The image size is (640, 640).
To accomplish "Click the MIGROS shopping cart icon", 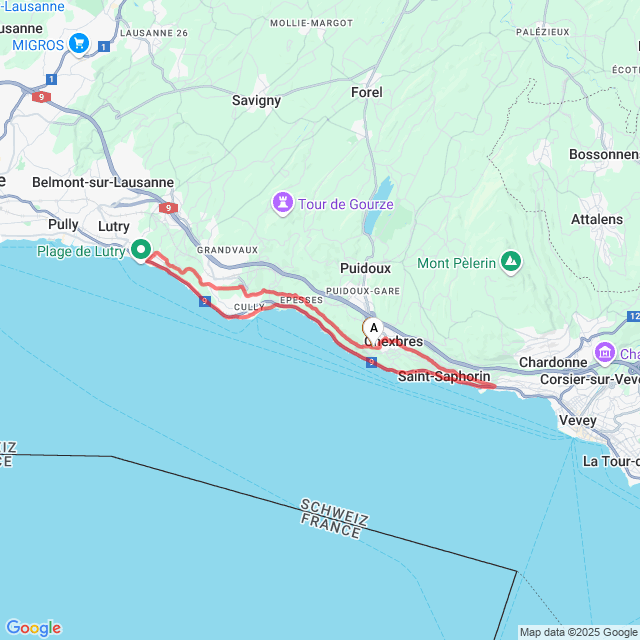I will tap(79, 44).
